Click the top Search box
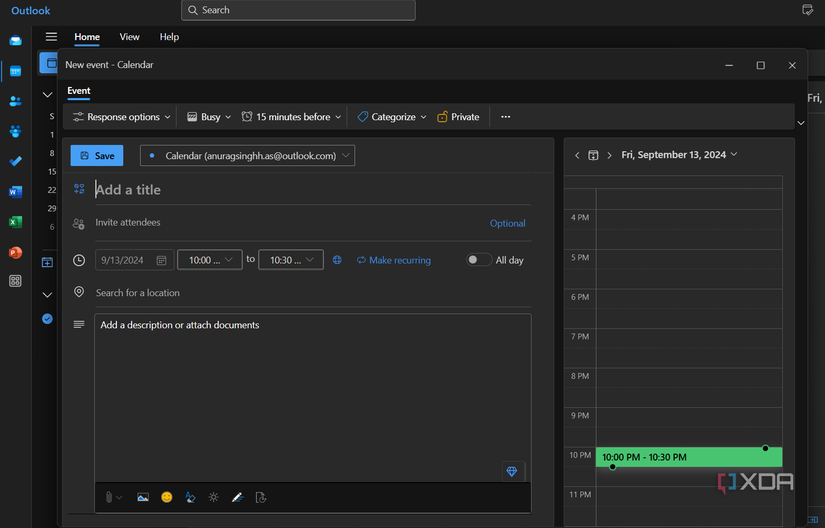The width and height of the screenshot is (825, 528). [298, 10]
